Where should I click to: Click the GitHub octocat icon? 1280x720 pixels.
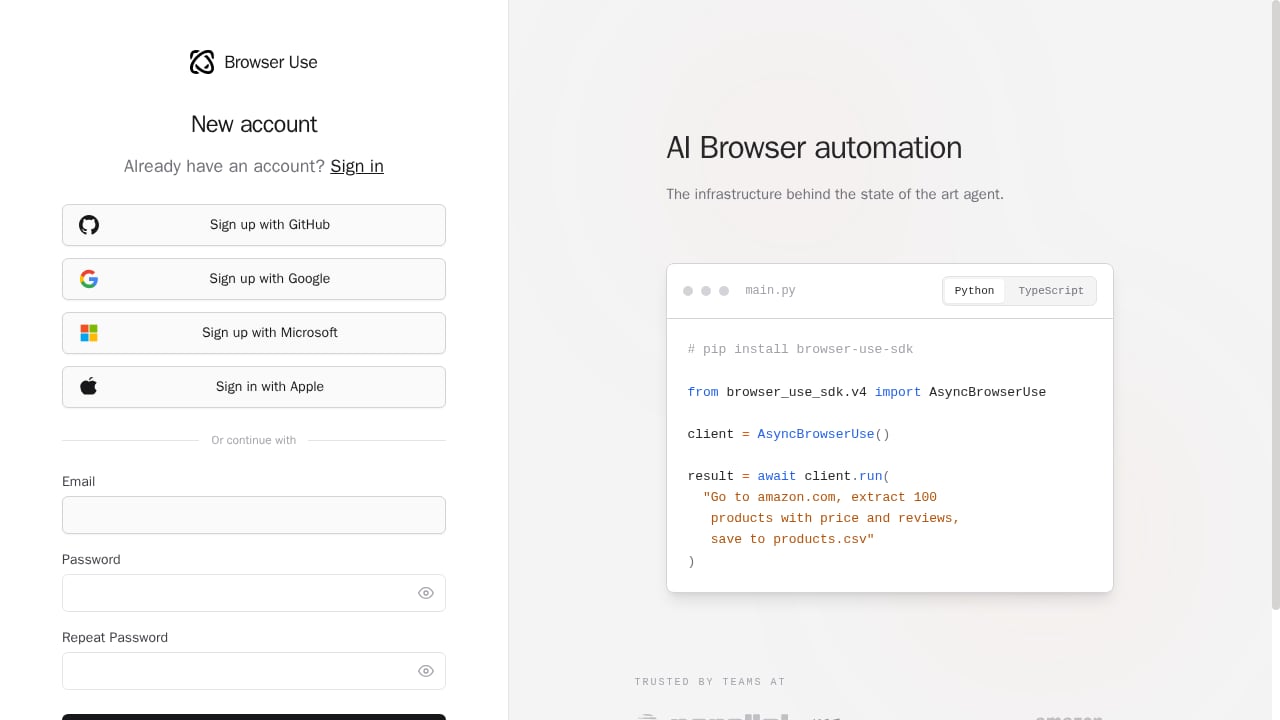[89, 225]
